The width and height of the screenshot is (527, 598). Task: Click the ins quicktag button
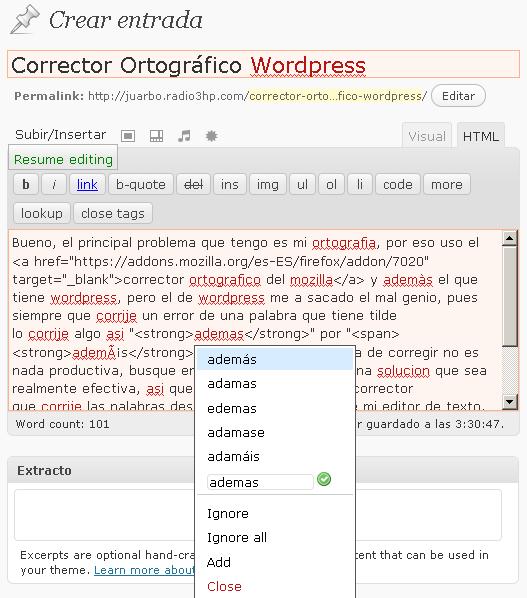coord(230,185)
